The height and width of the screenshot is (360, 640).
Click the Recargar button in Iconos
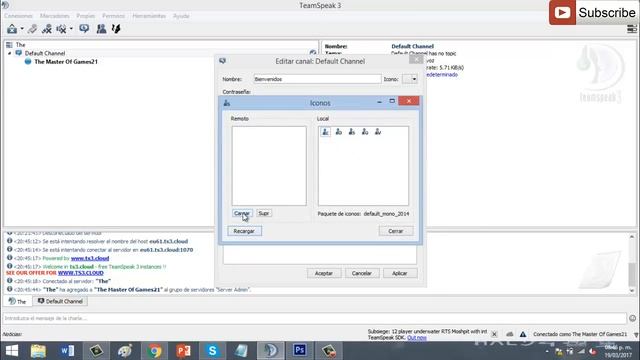[244, 231]
